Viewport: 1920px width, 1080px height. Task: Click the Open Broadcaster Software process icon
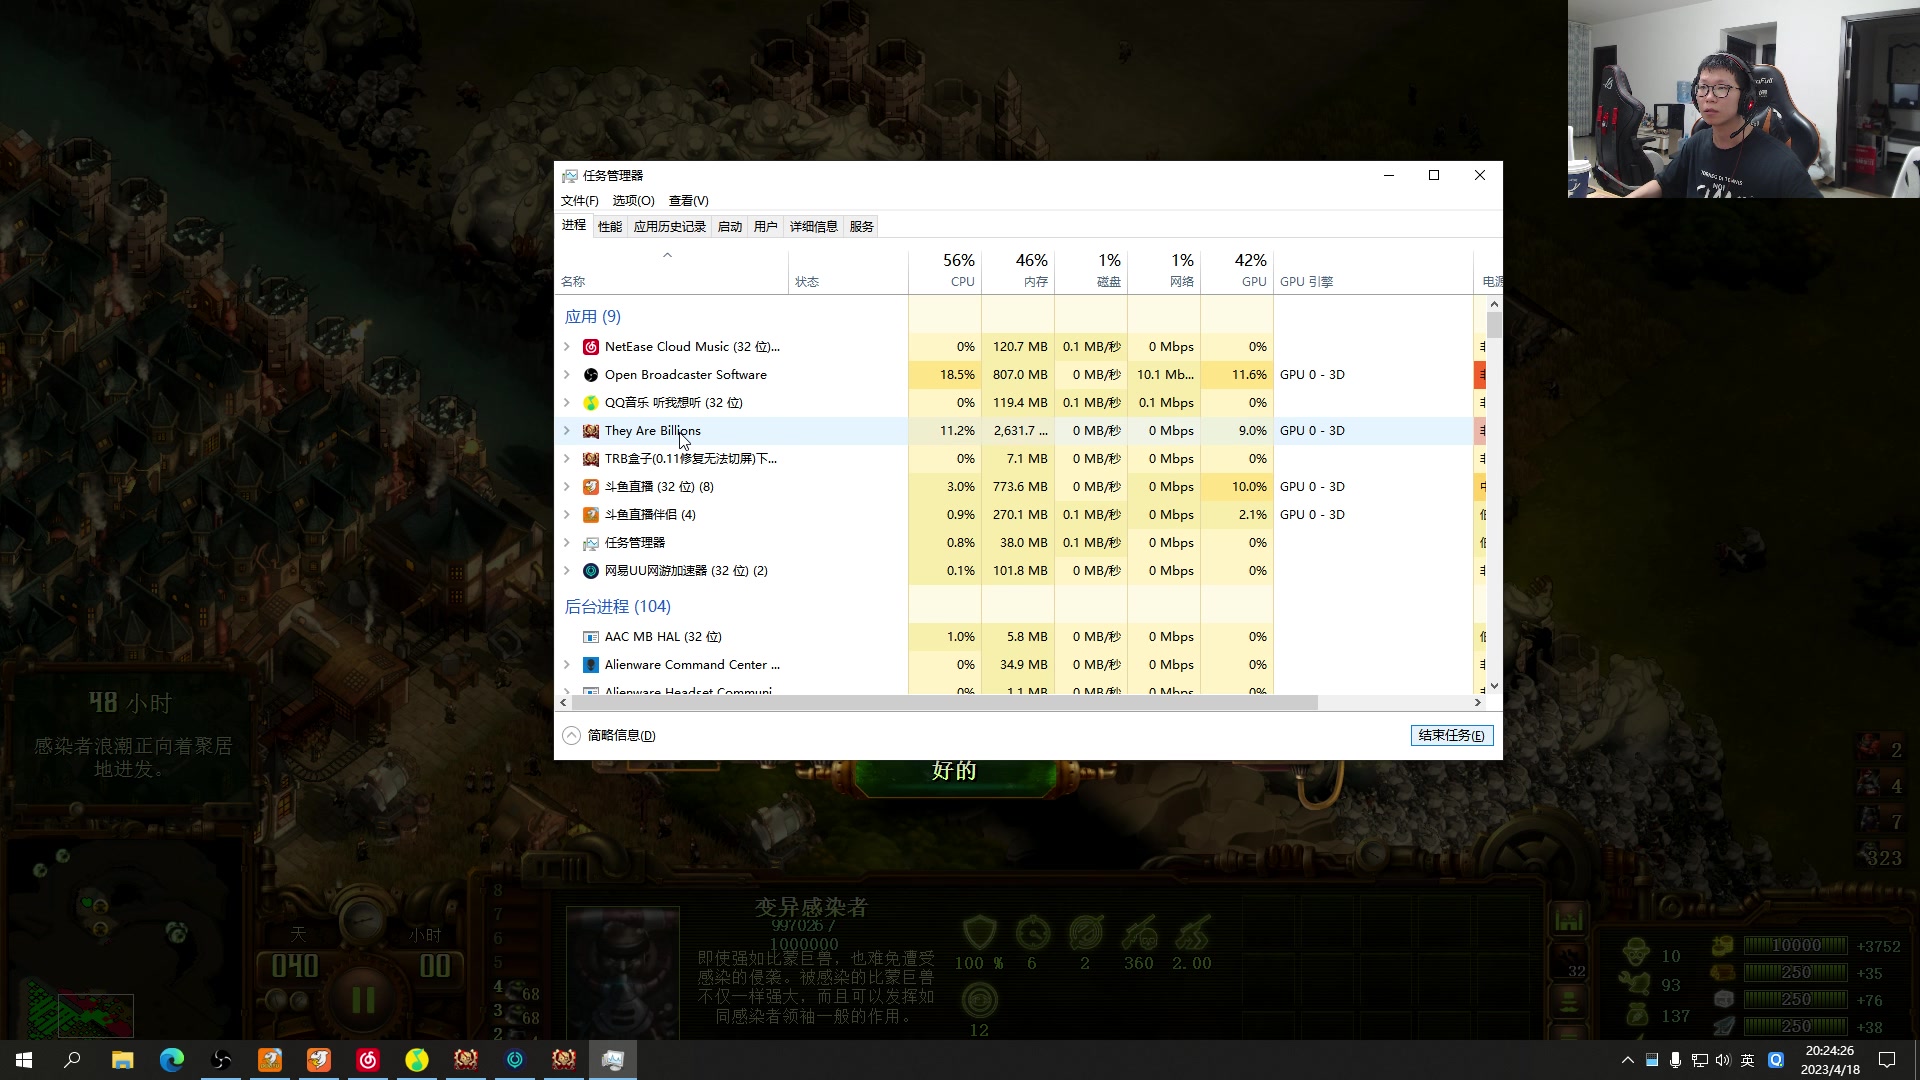tap(591, 375)
